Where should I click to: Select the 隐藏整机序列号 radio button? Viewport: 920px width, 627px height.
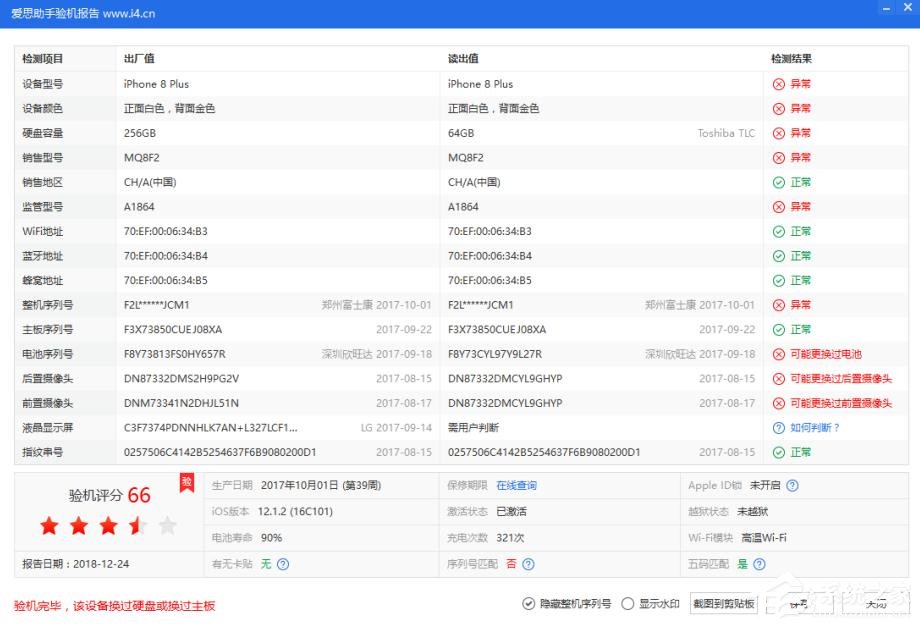pyautogui.click(x=527, y=603)
